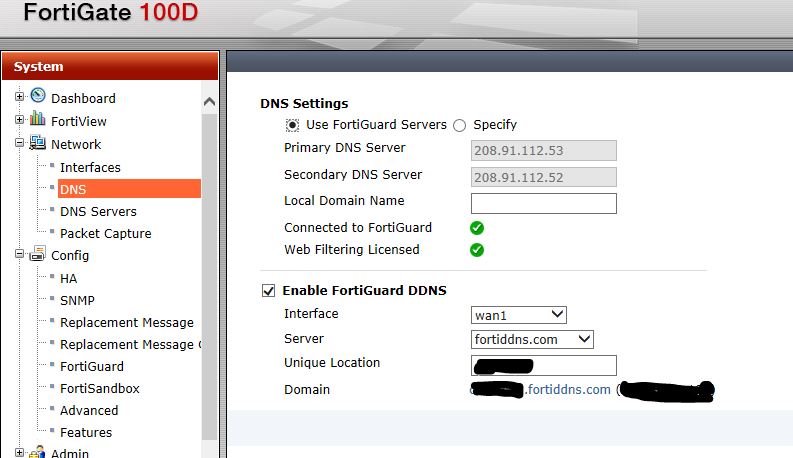Click the Dashboard gauge icon
The width and height of the screenshot is (793, 458).
point(38,96)
